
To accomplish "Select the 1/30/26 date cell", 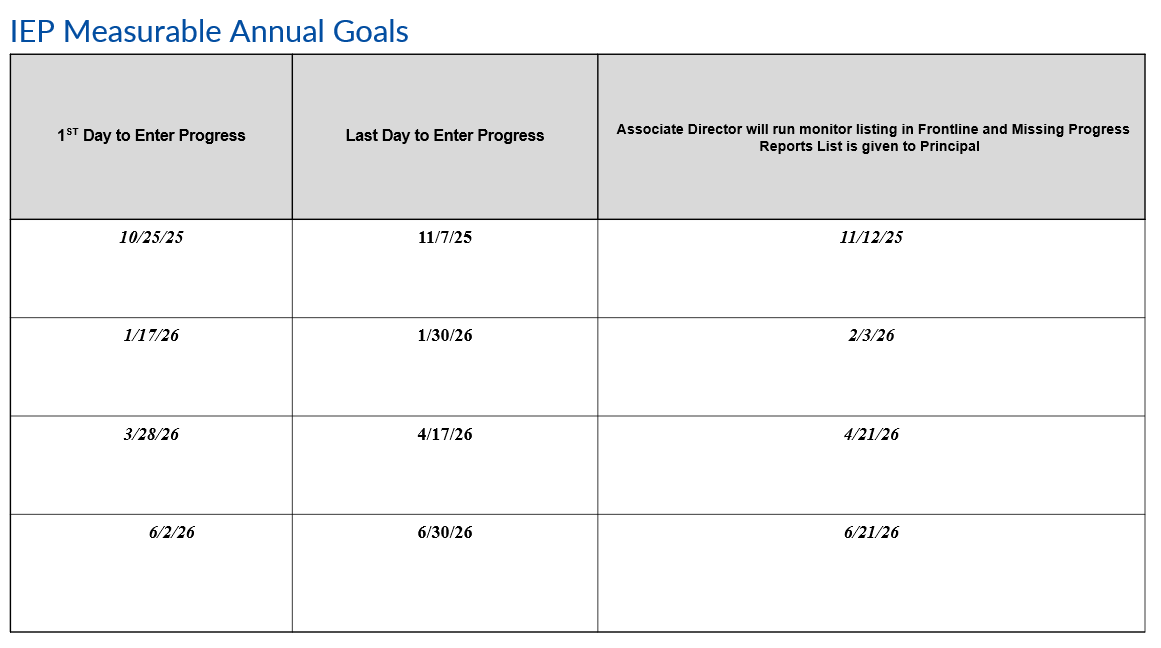I will [x=445, y=336].
